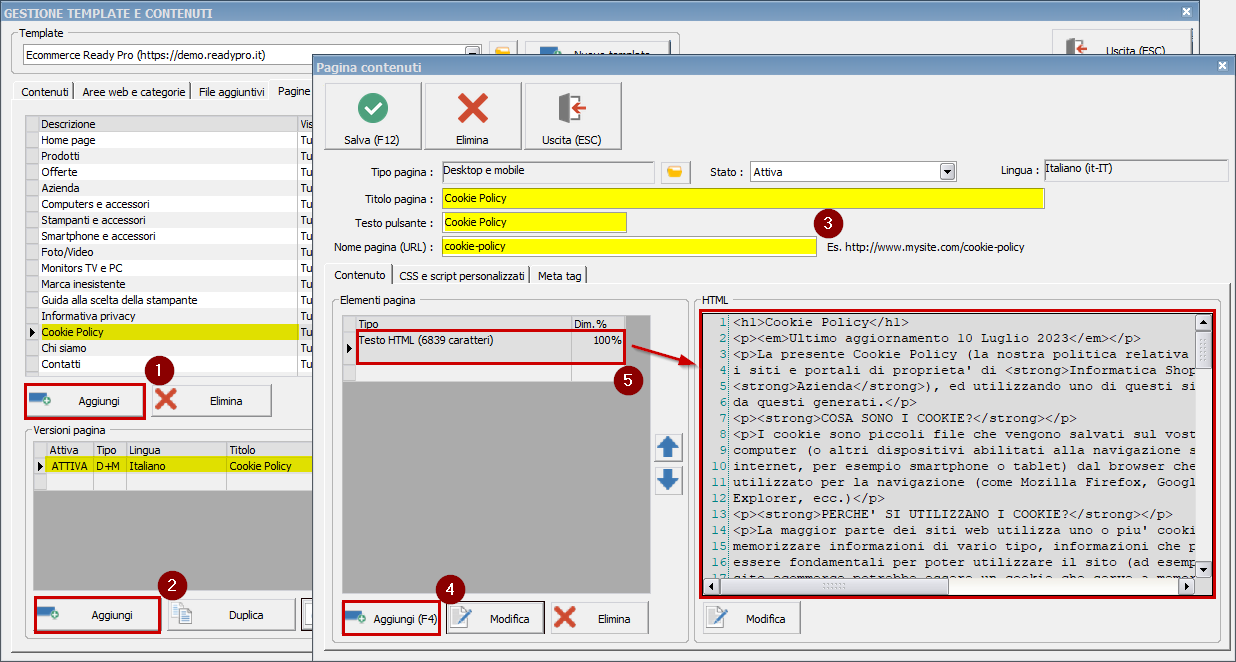The image size is (1236, 662).
Task: Close the Pagina contenuti dialog
Action: 1221,66
